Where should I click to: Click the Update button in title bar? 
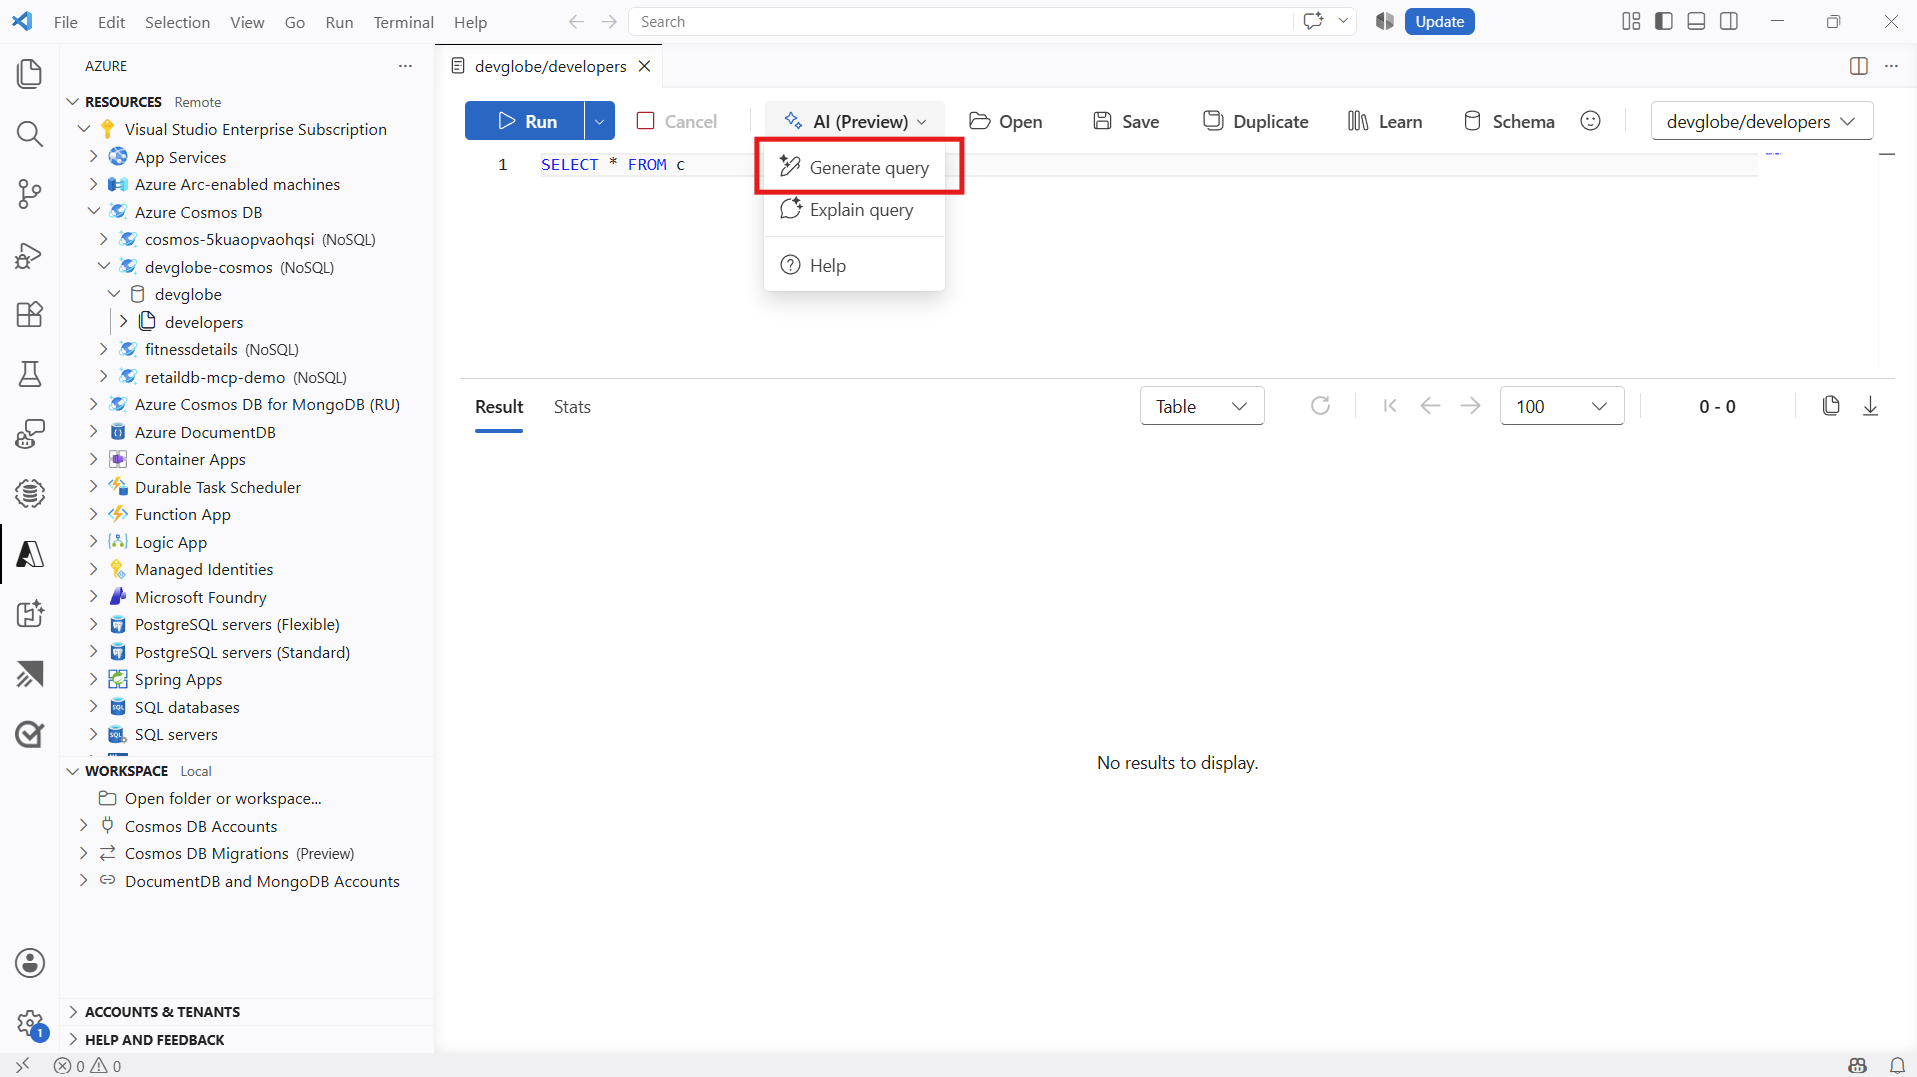(x=1439, y=21)
